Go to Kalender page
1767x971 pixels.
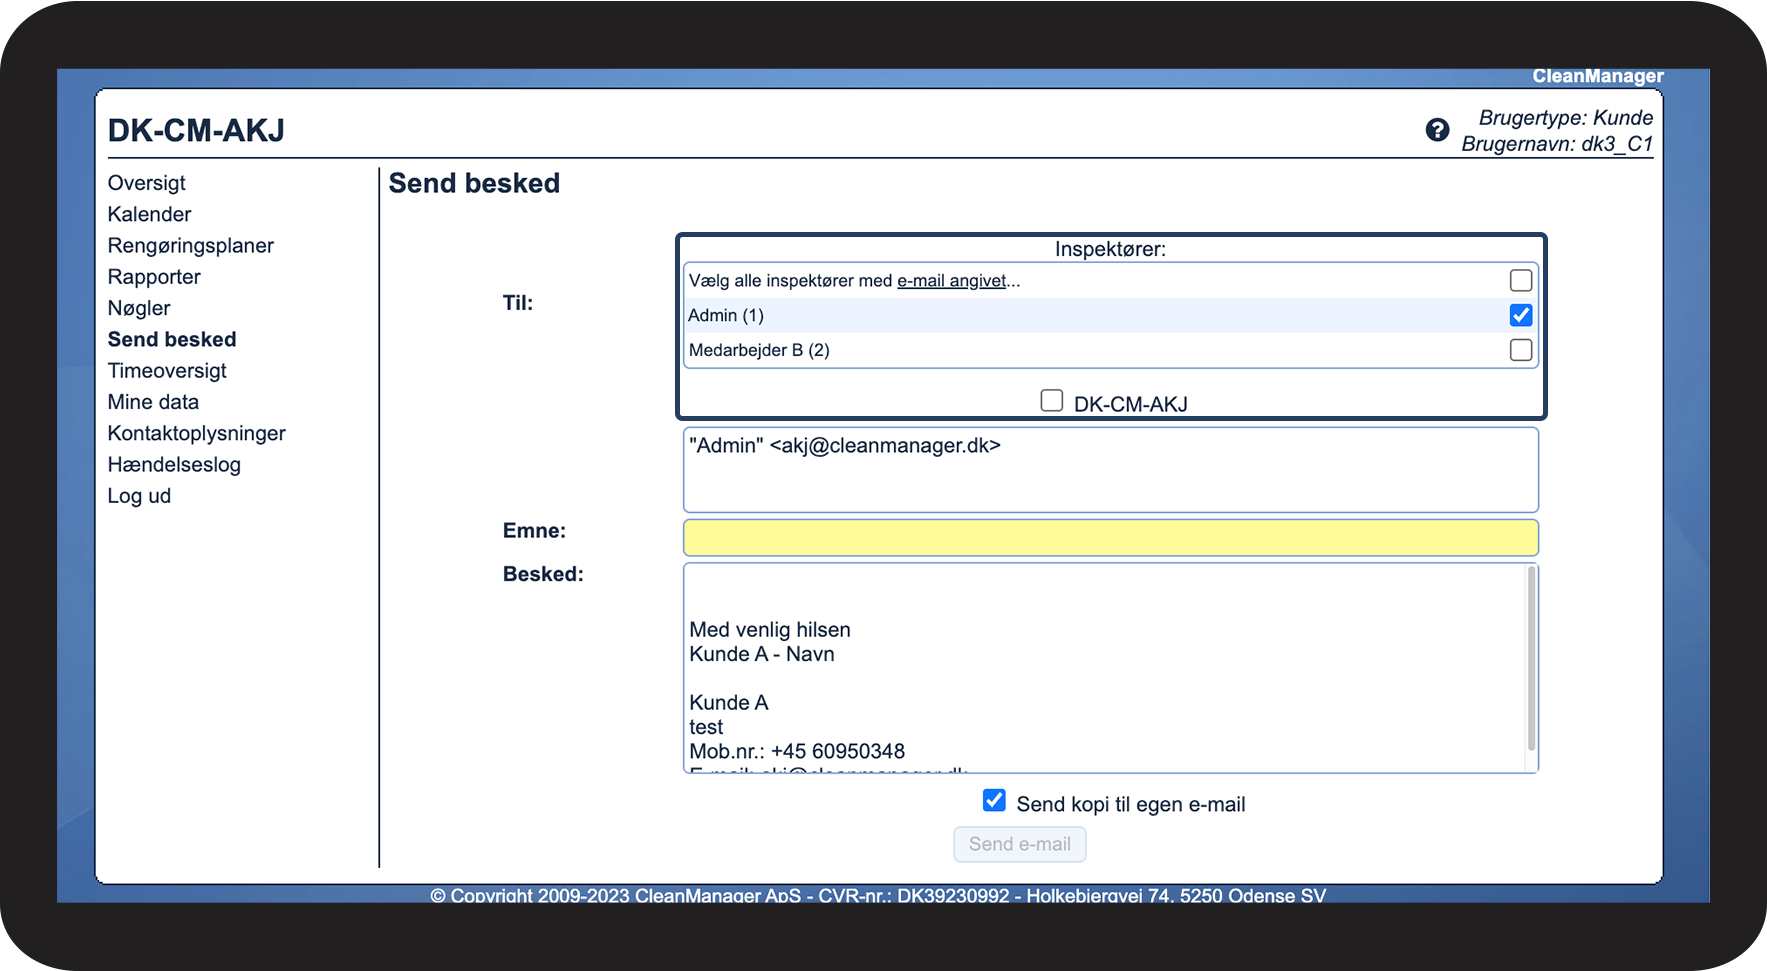point(149,214)
